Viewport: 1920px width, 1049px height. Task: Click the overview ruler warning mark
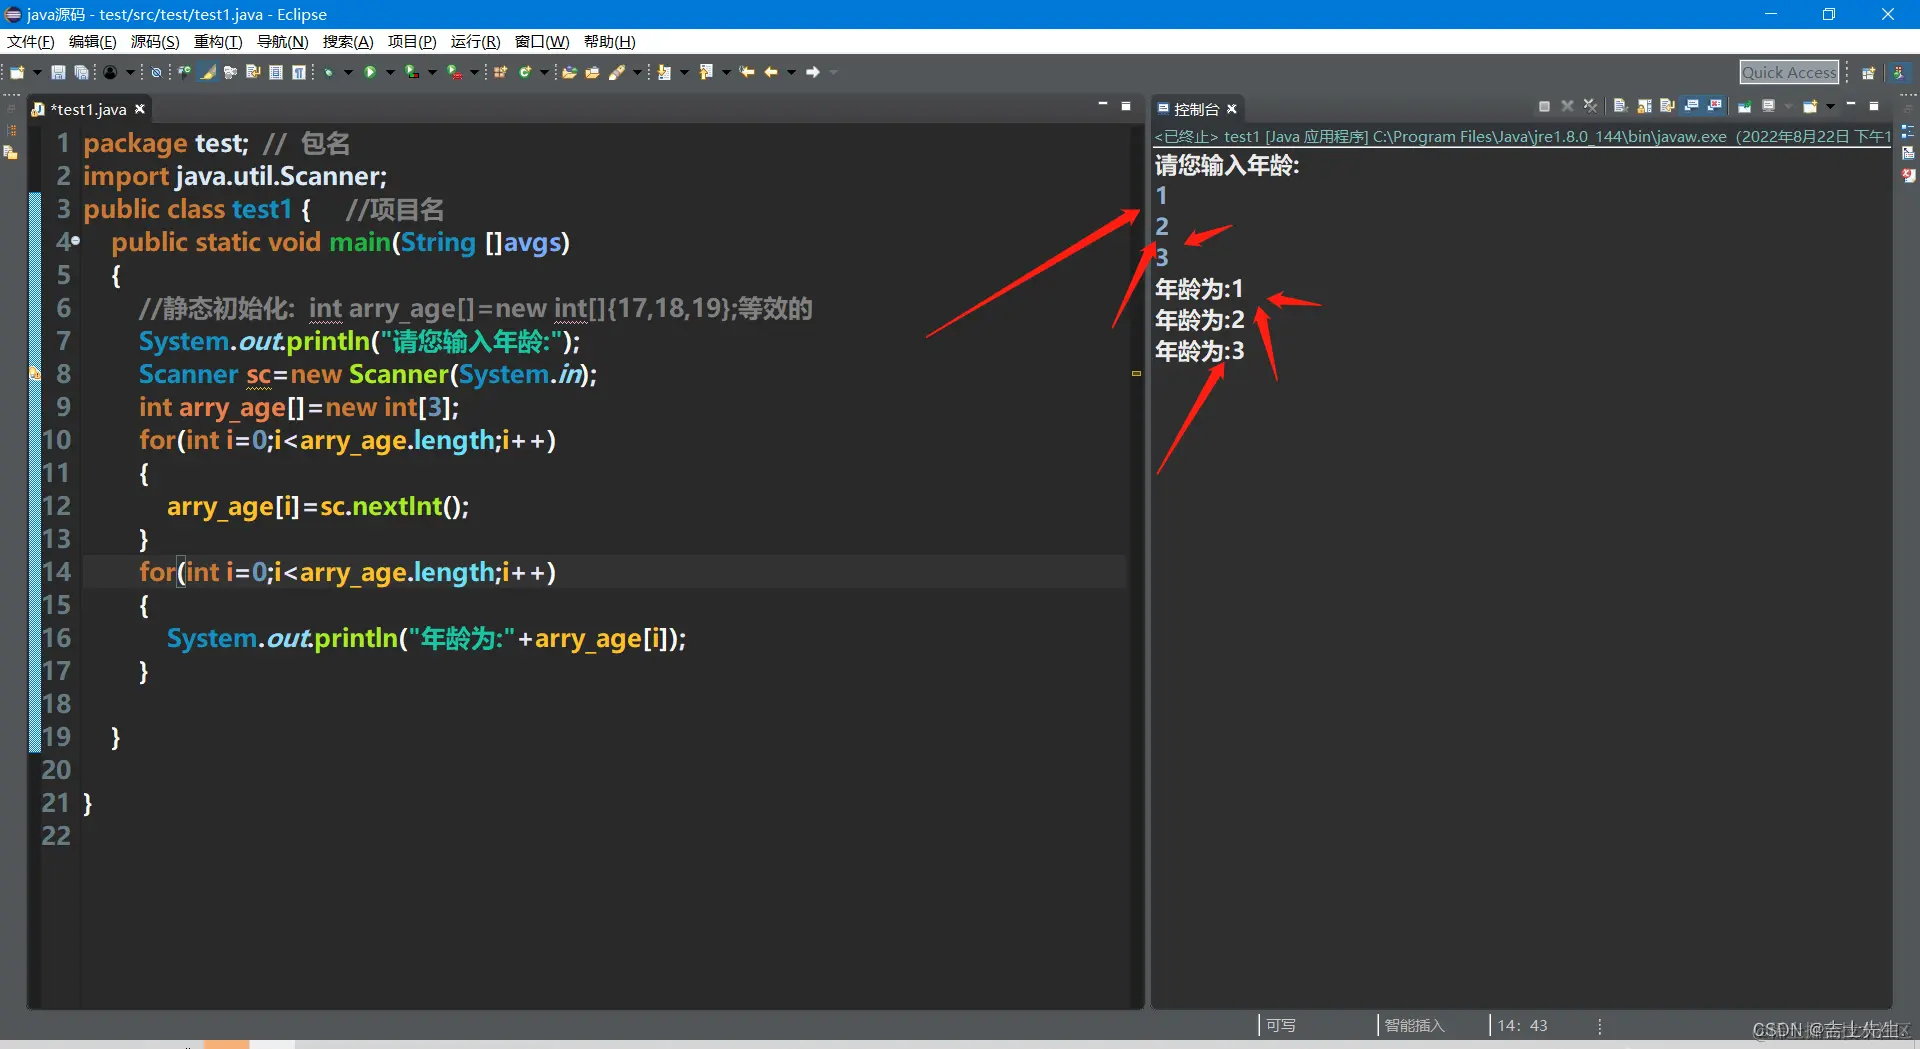click(x=1136, y=373)
